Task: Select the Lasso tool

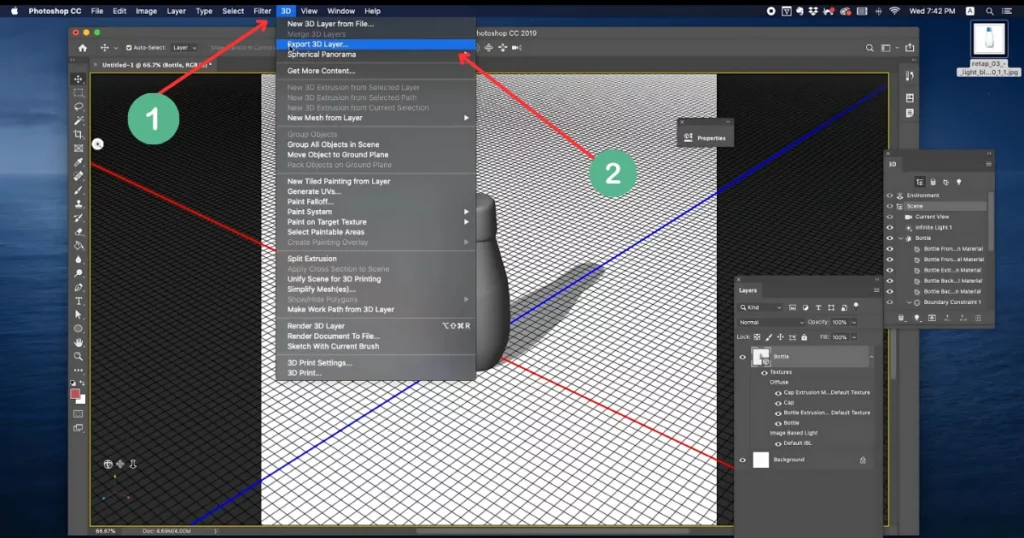Action: click(78, 106)
